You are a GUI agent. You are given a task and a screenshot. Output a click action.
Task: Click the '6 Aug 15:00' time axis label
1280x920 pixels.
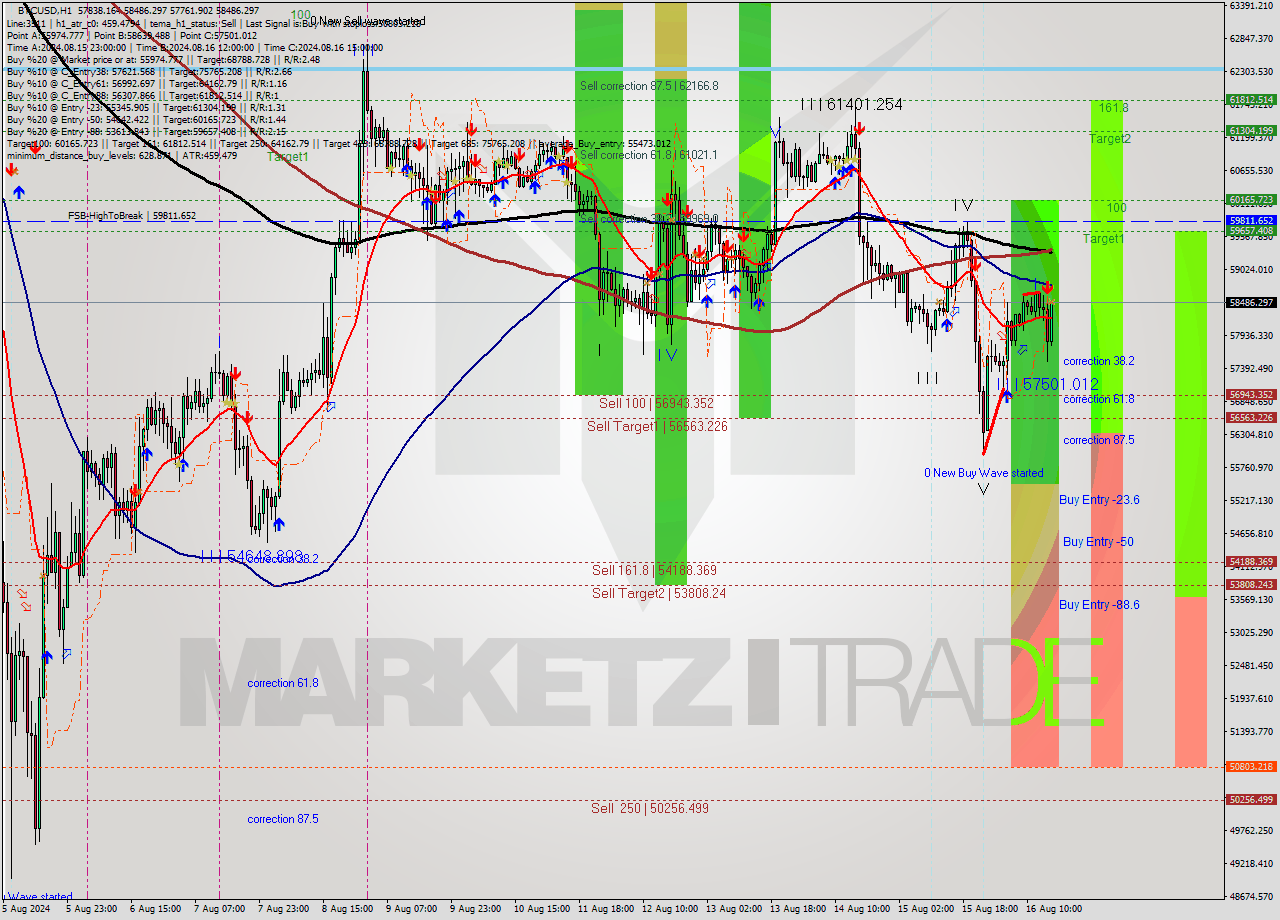point(155,910)
